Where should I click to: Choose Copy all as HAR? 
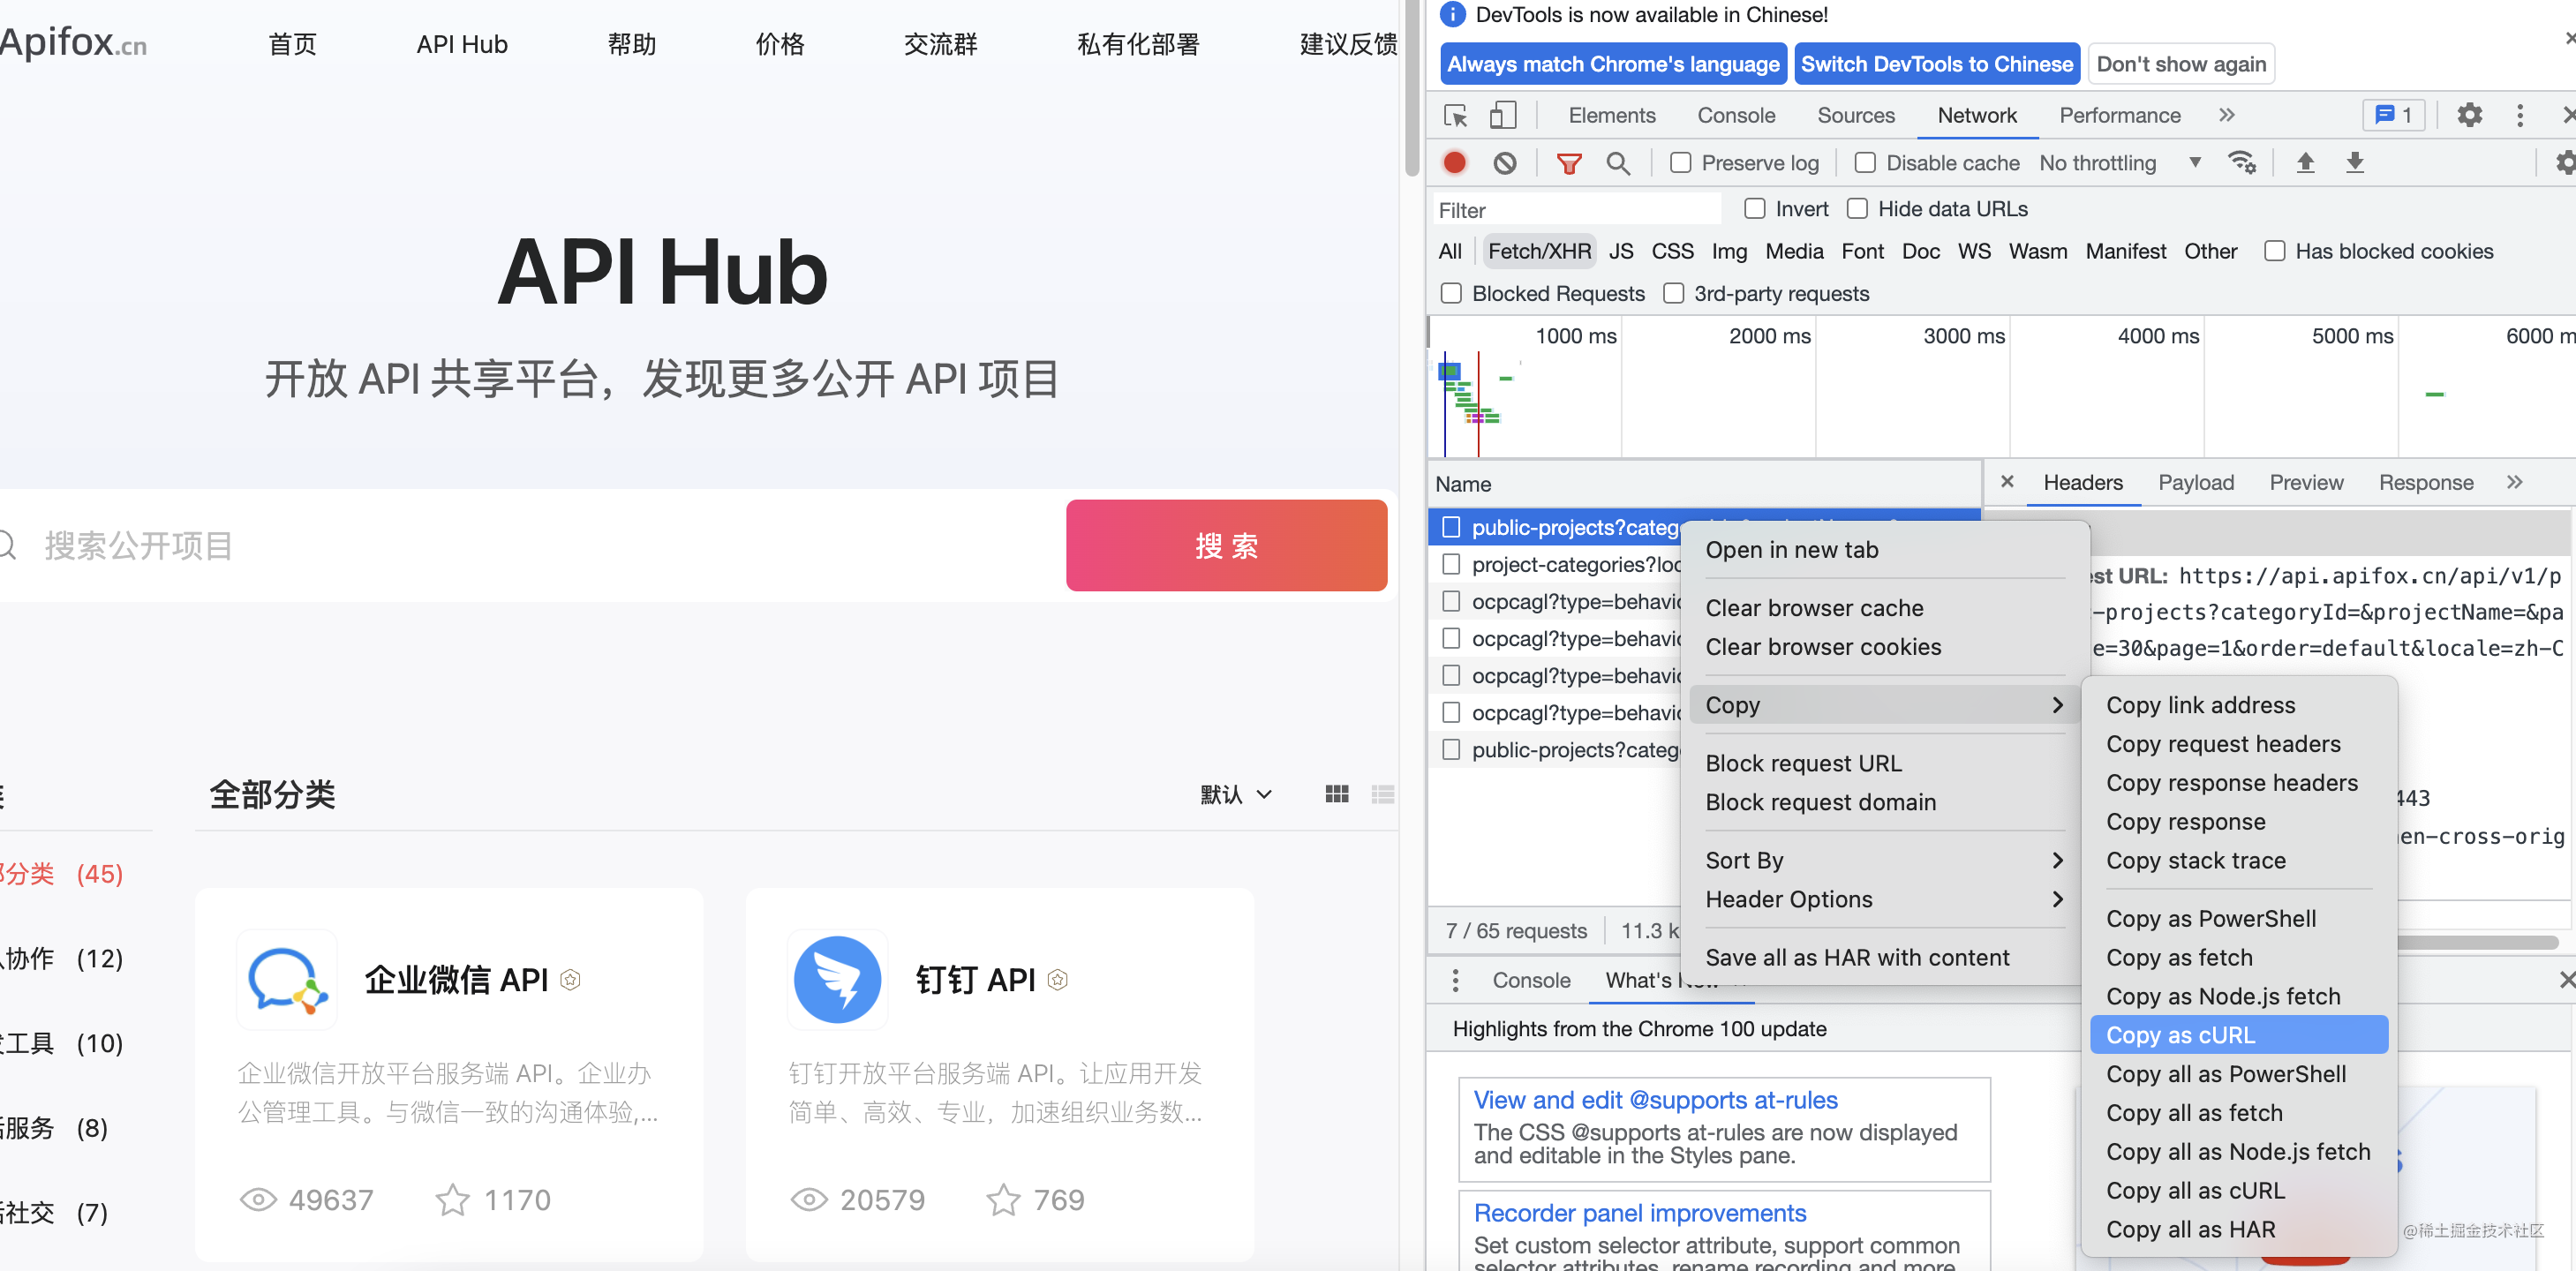pos(2238,1229)
